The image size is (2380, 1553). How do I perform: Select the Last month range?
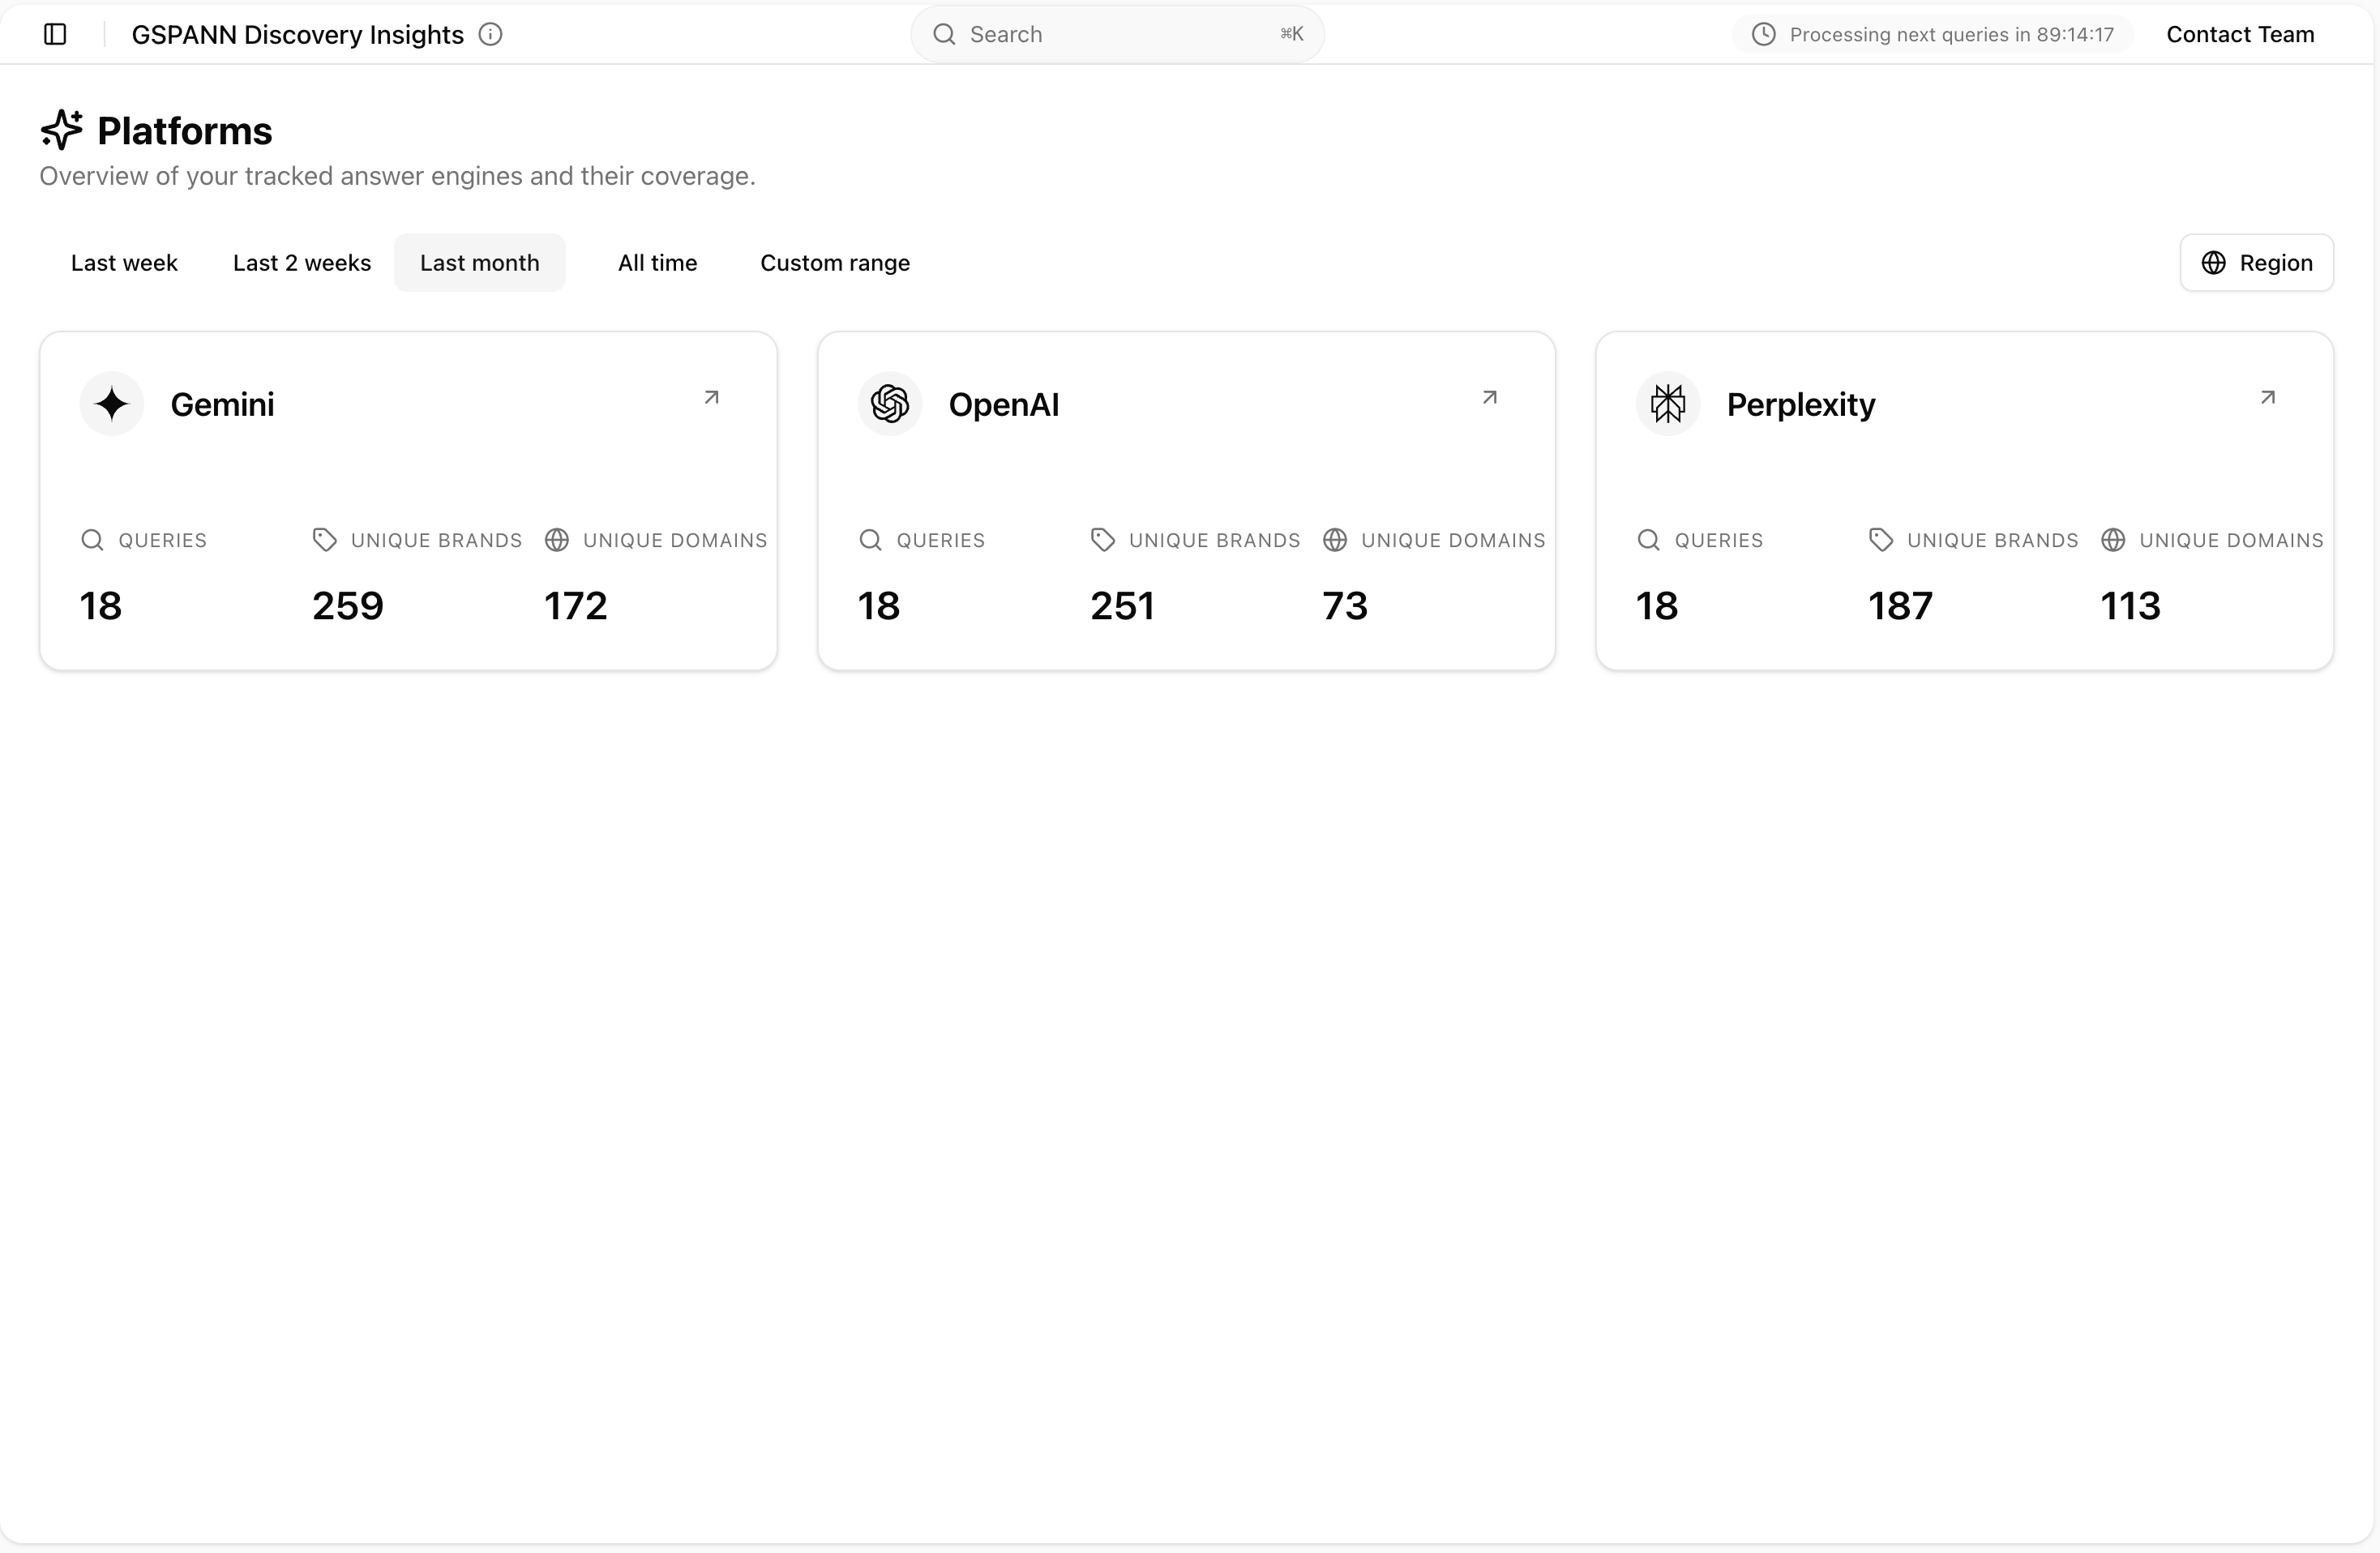480,263
